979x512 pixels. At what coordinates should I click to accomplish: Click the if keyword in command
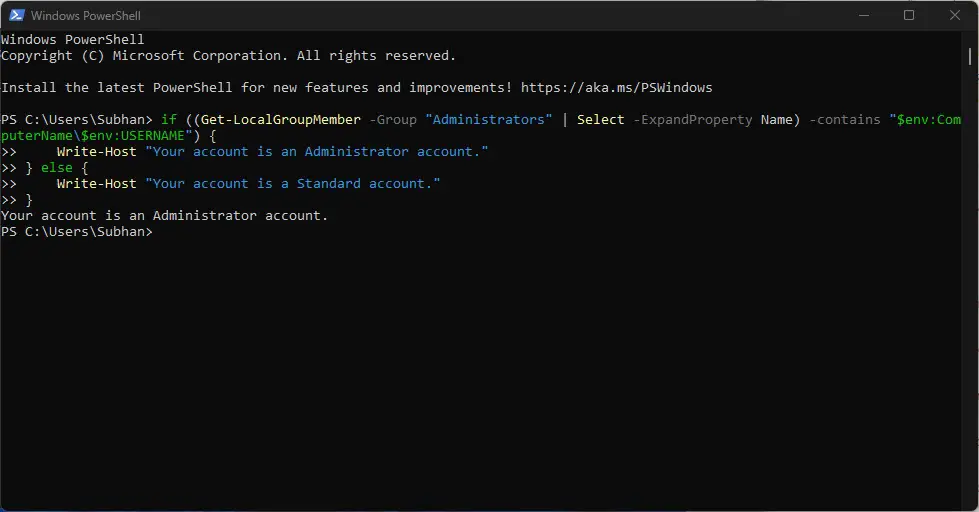pyautogui.click(x=169, y=119)
